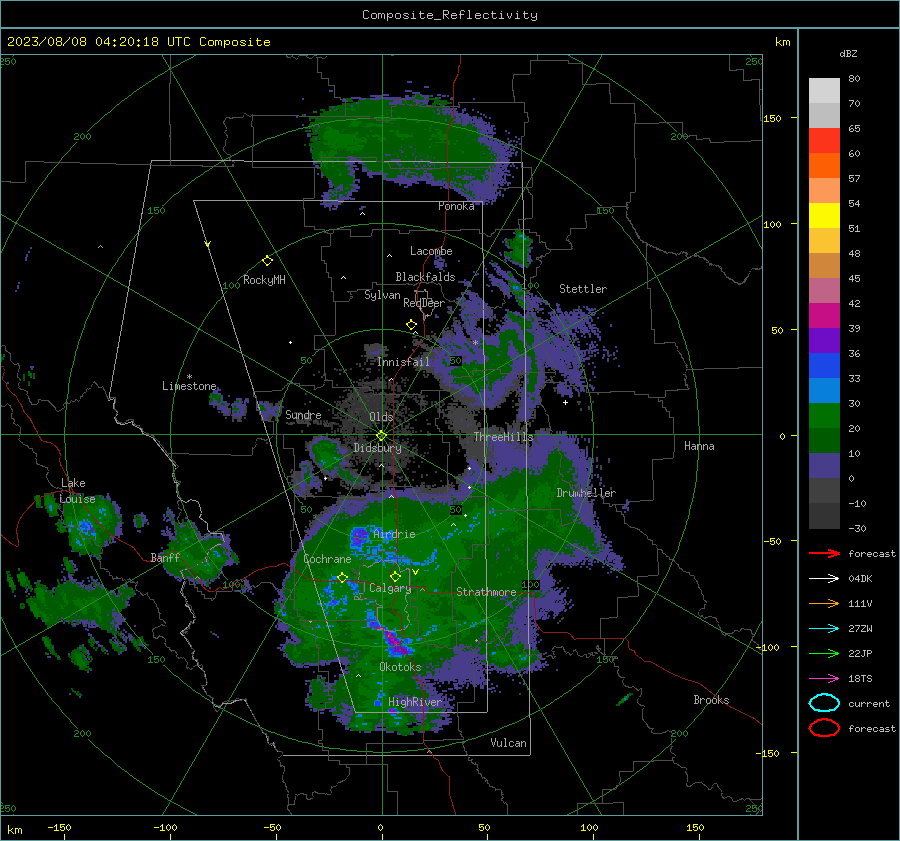Viewport: 900px width, 841px height.
Task: Click the Olds city label
Action: (x=381, y=417)
